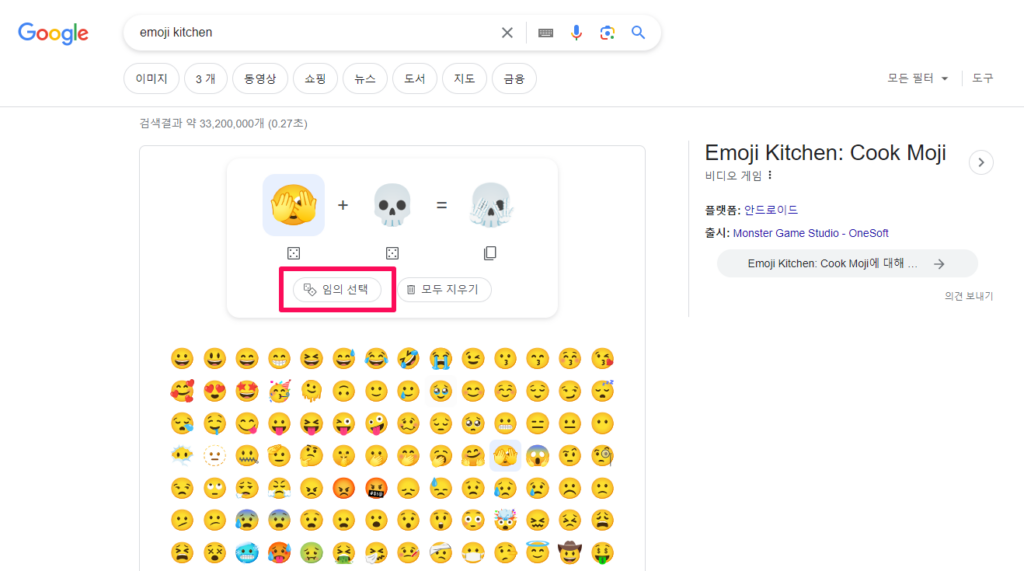This screenshot has width=1024, height=571.
Task: Pick the melting face emoji
Action: pyautogui.click(x=312, y=391)
